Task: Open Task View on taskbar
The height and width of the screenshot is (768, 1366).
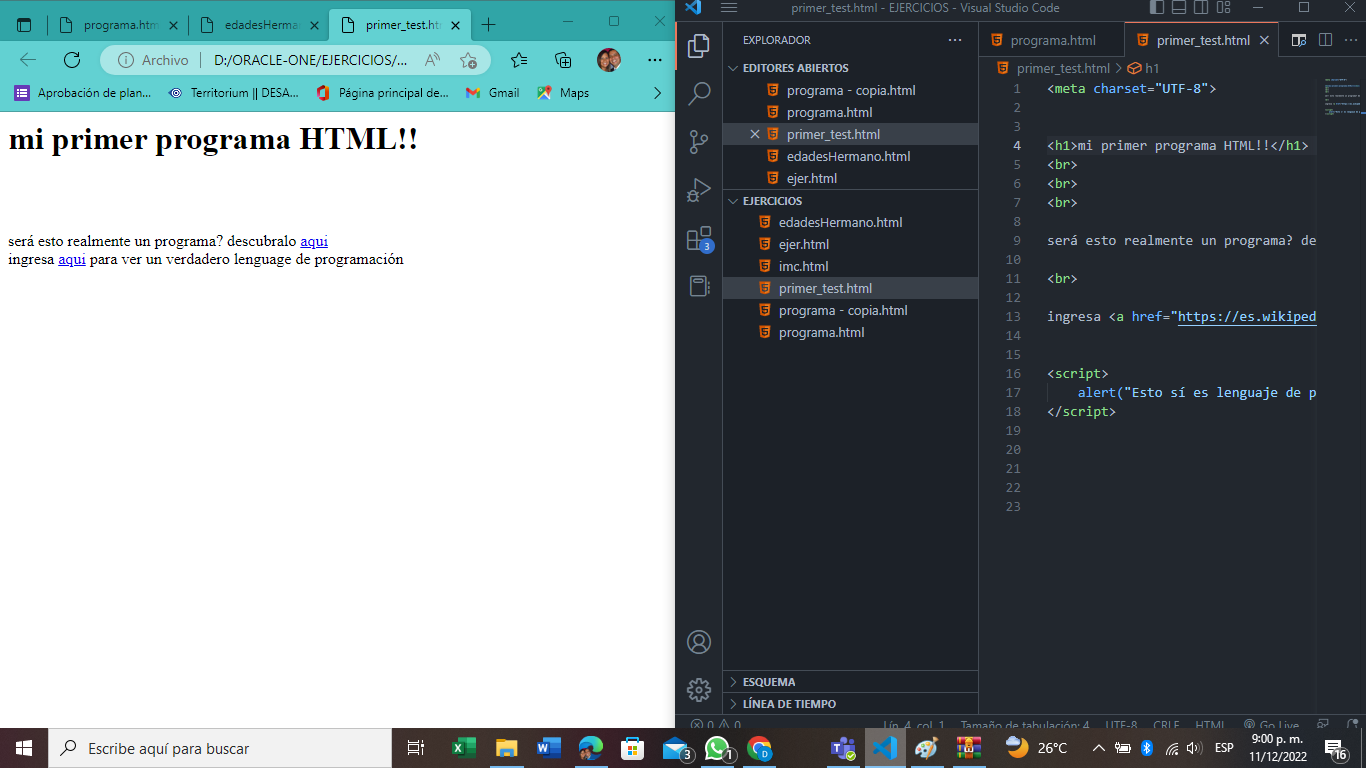Action: click(416, 748)
